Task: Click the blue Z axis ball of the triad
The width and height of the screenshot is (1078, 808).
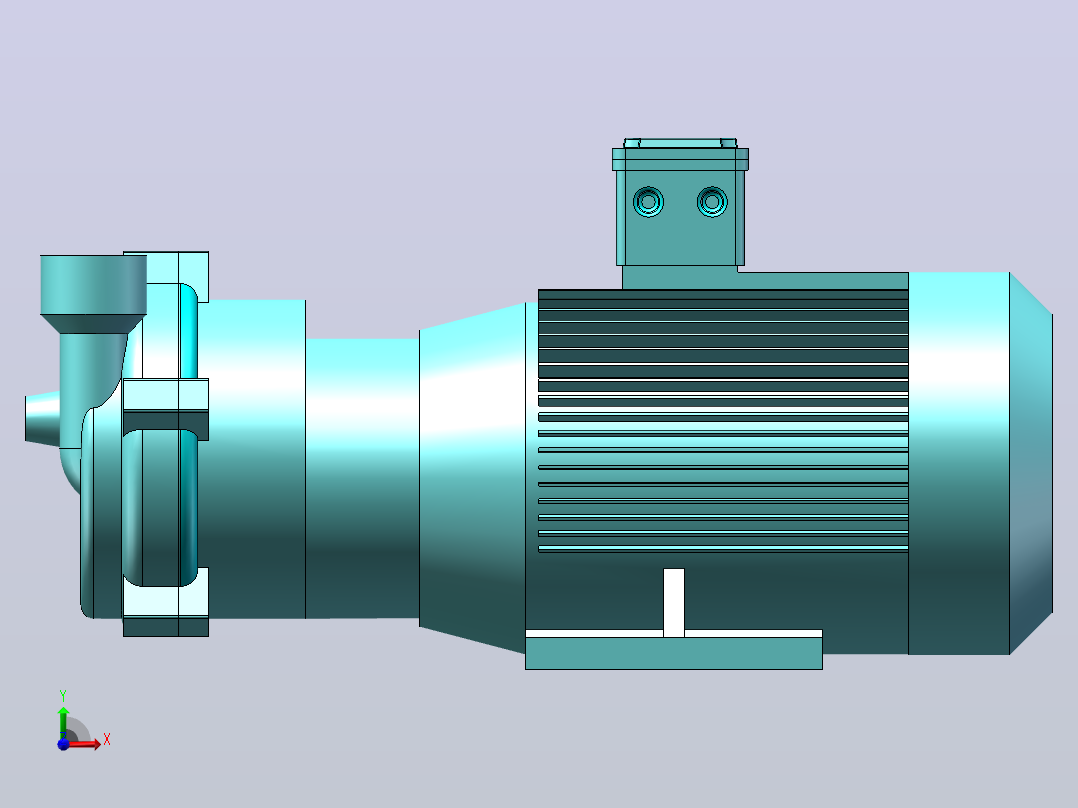Action: click(63, 744)
